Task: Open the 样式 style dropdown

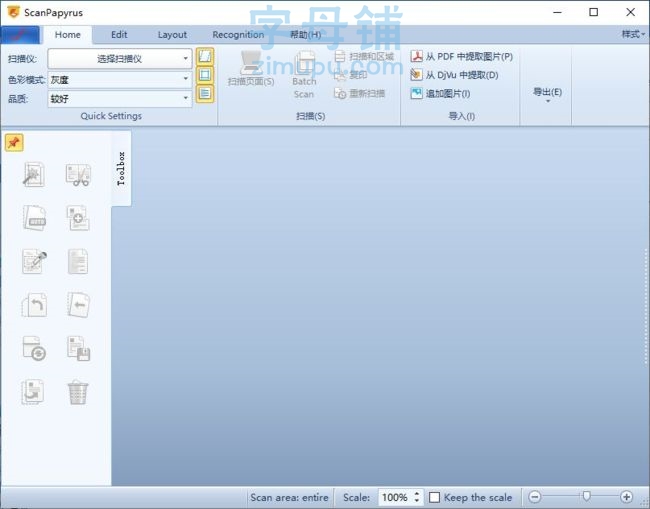Action: pyautogui.click(x=633, y=34)
